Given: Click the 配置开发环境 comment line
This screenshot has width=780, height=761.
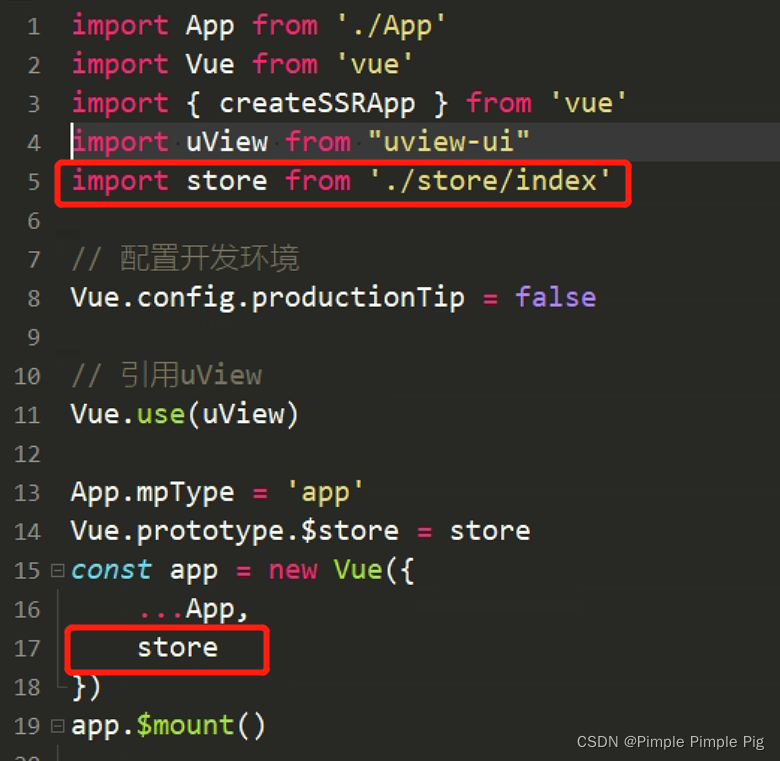Looking at the screenshot, I should coord(185,259).
